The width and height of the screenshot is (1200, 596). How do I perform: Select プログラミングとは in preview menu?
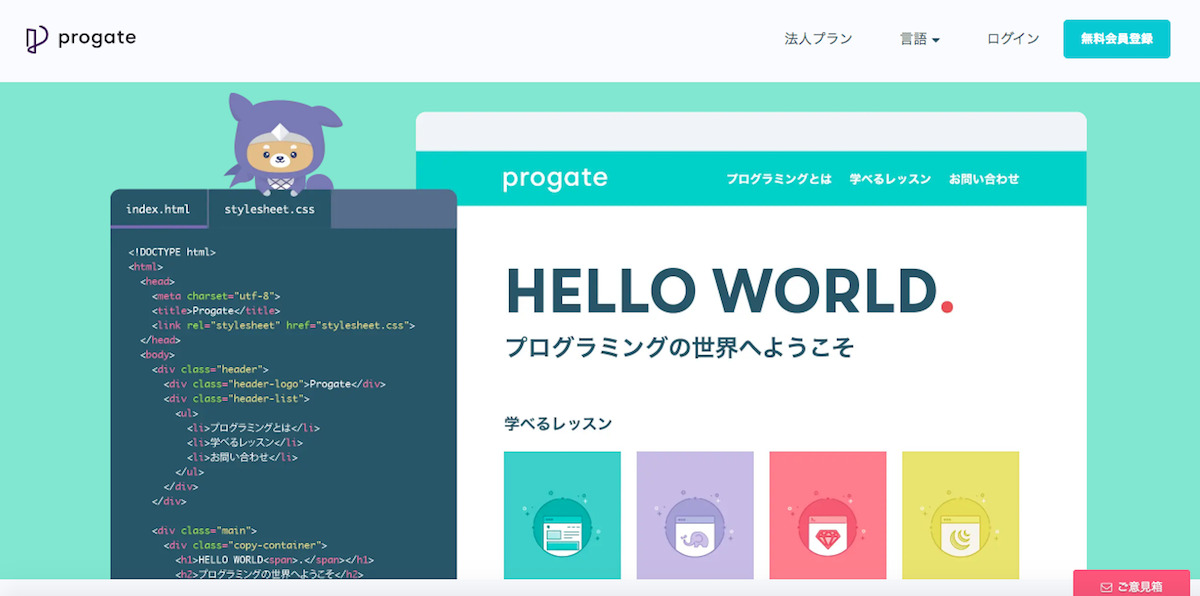tap(779, 179)
